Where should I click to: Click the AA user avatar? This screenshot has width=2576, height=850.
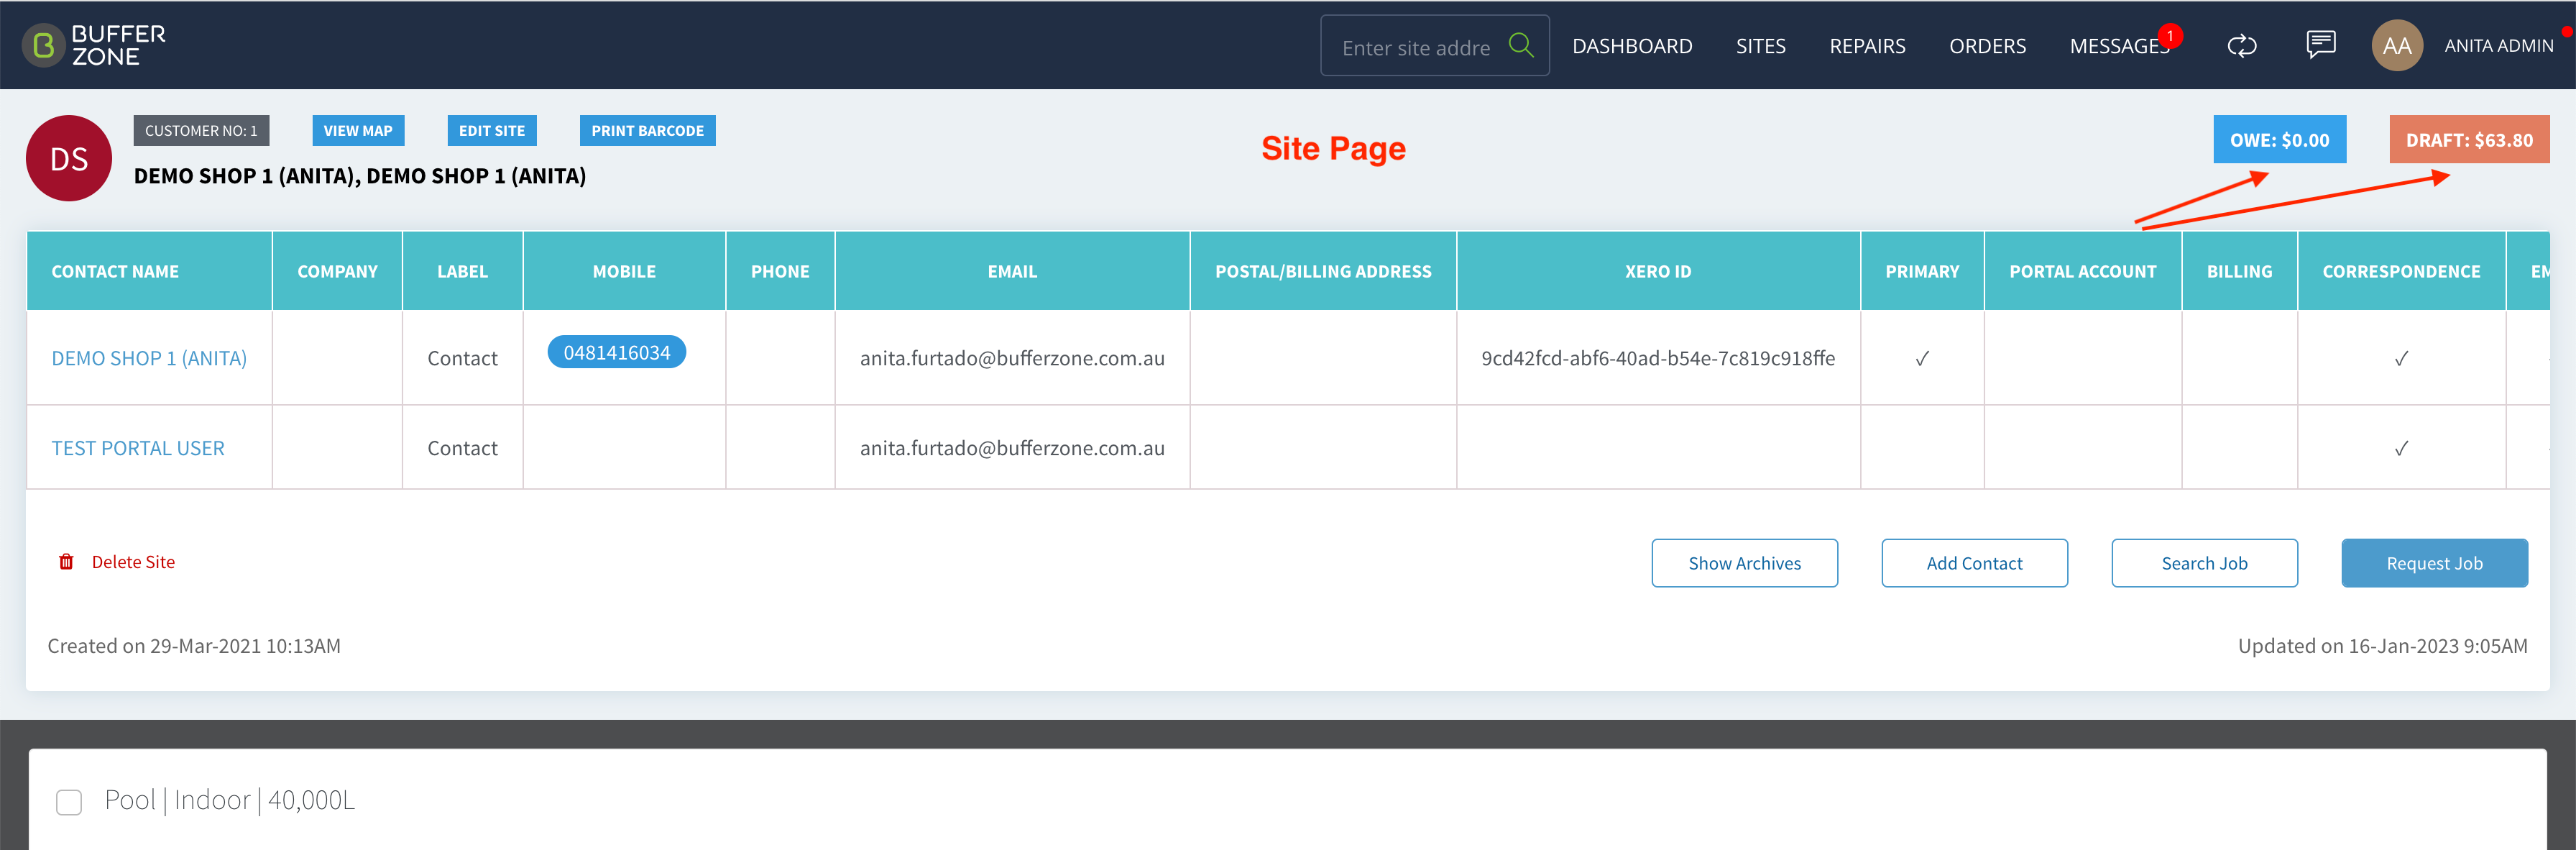(x=2396, y=45)
